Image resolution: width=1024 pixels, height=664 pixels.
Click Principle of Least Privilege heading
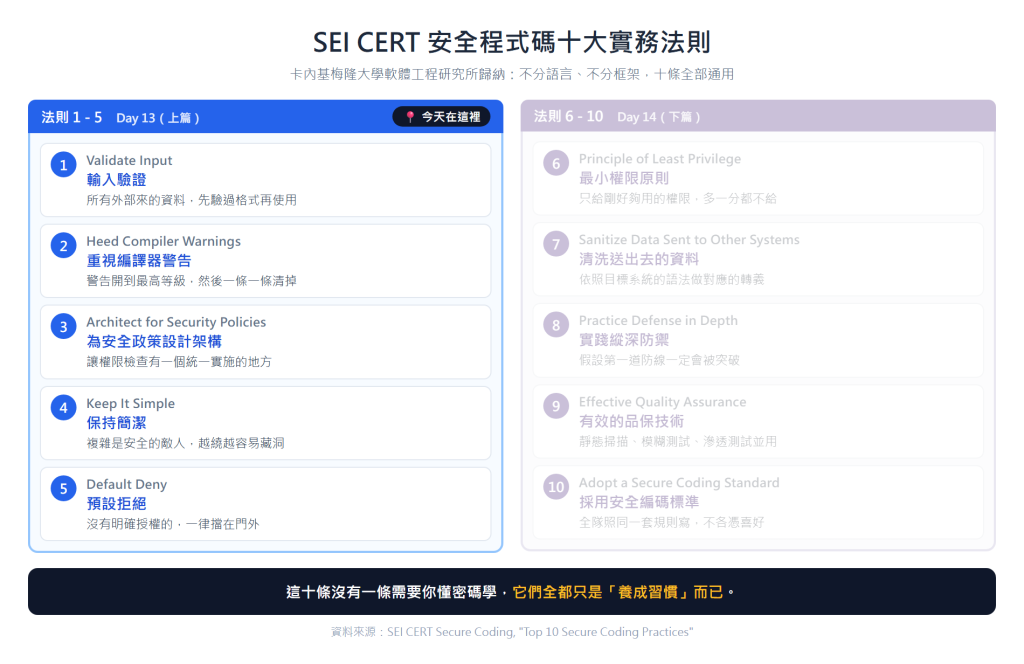[660, 159]
